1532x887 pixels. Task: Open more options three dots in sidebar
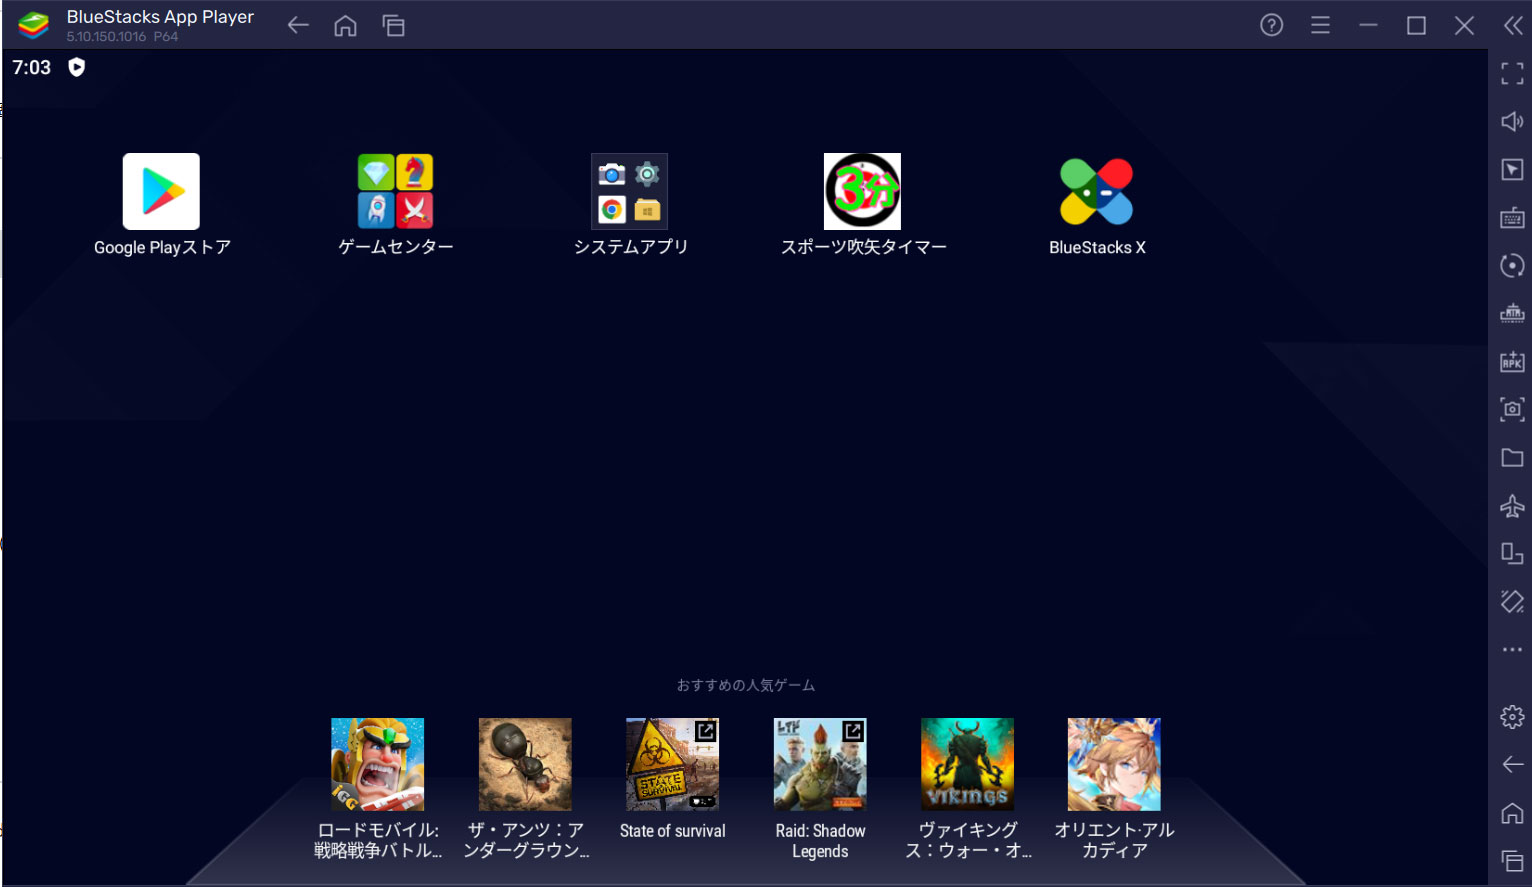[1512, 650]
